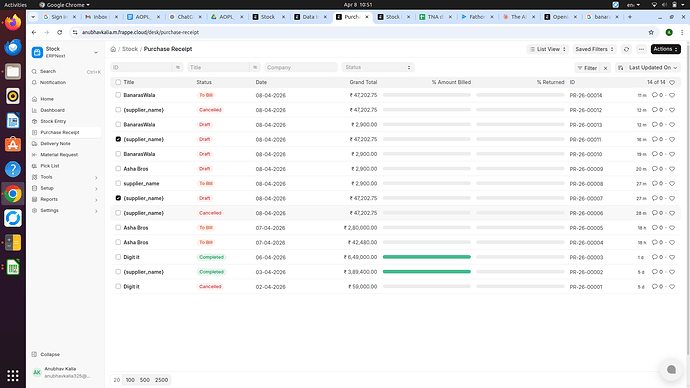The height and width of the screenshot is (388, 690).
Task: Open LibreOffice Writer from dock
Action: [13, 121]
